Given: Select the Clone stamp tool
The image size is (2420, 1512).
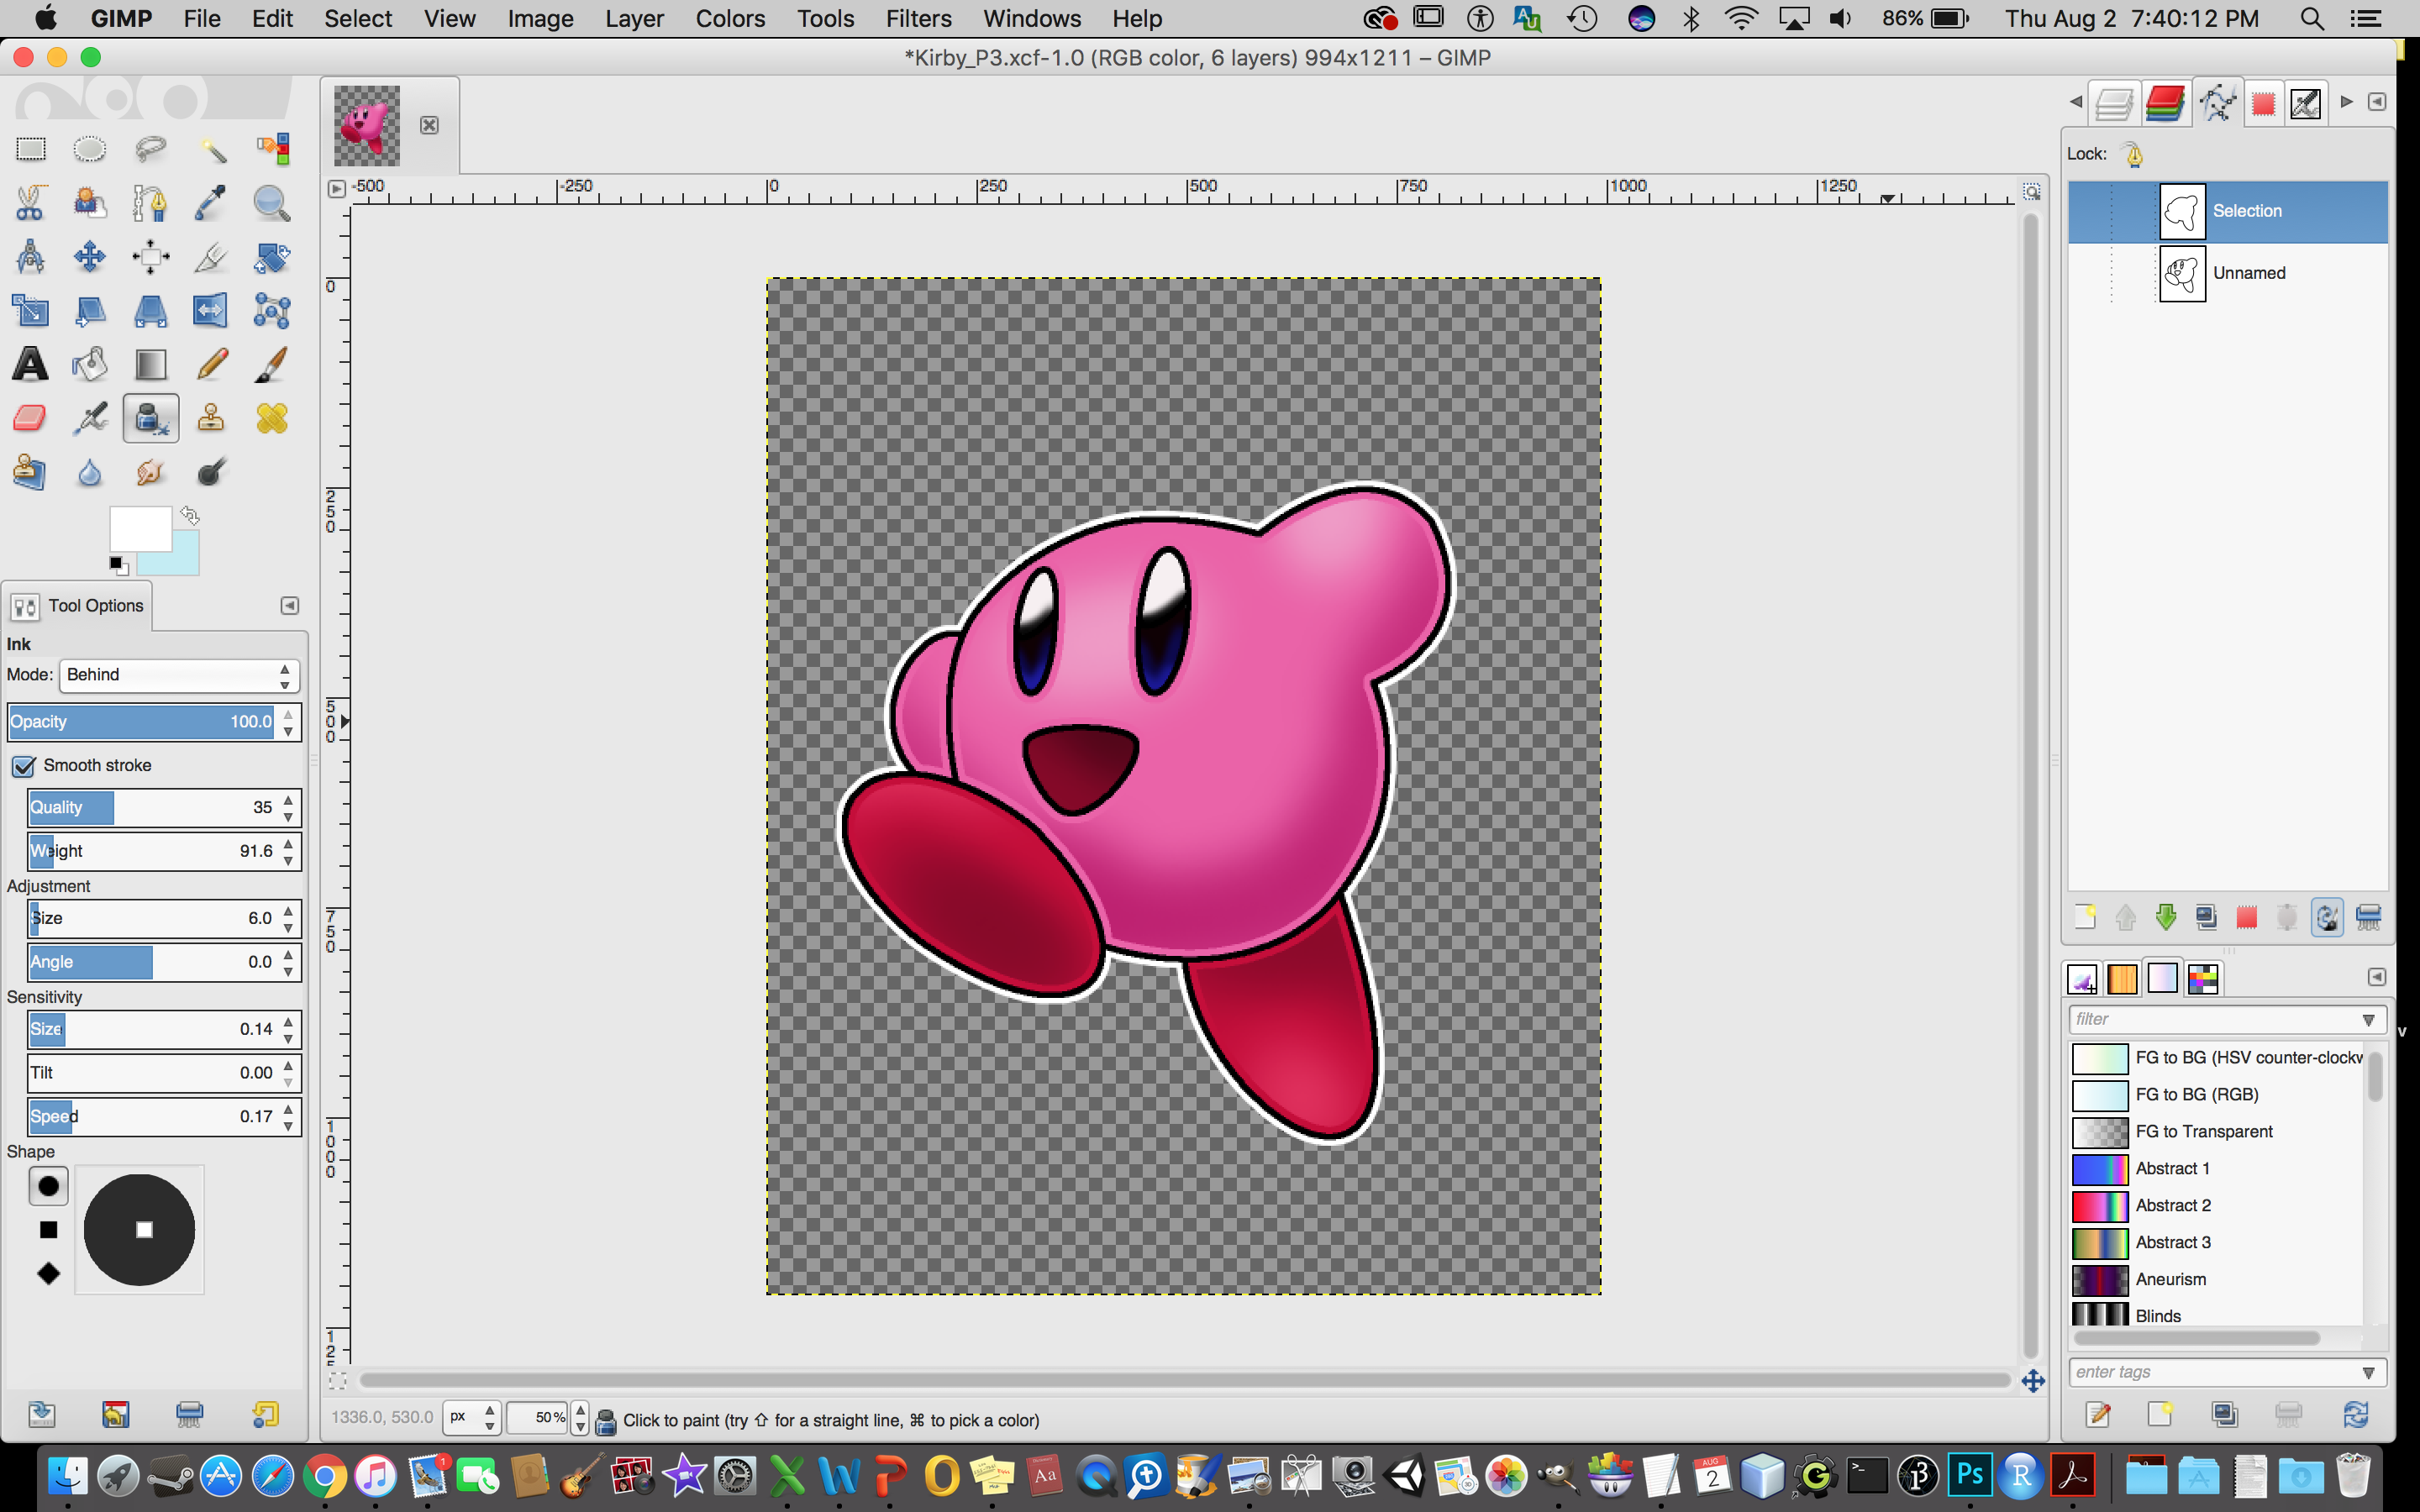Looking at the screenshot, I should click(211, 418).
